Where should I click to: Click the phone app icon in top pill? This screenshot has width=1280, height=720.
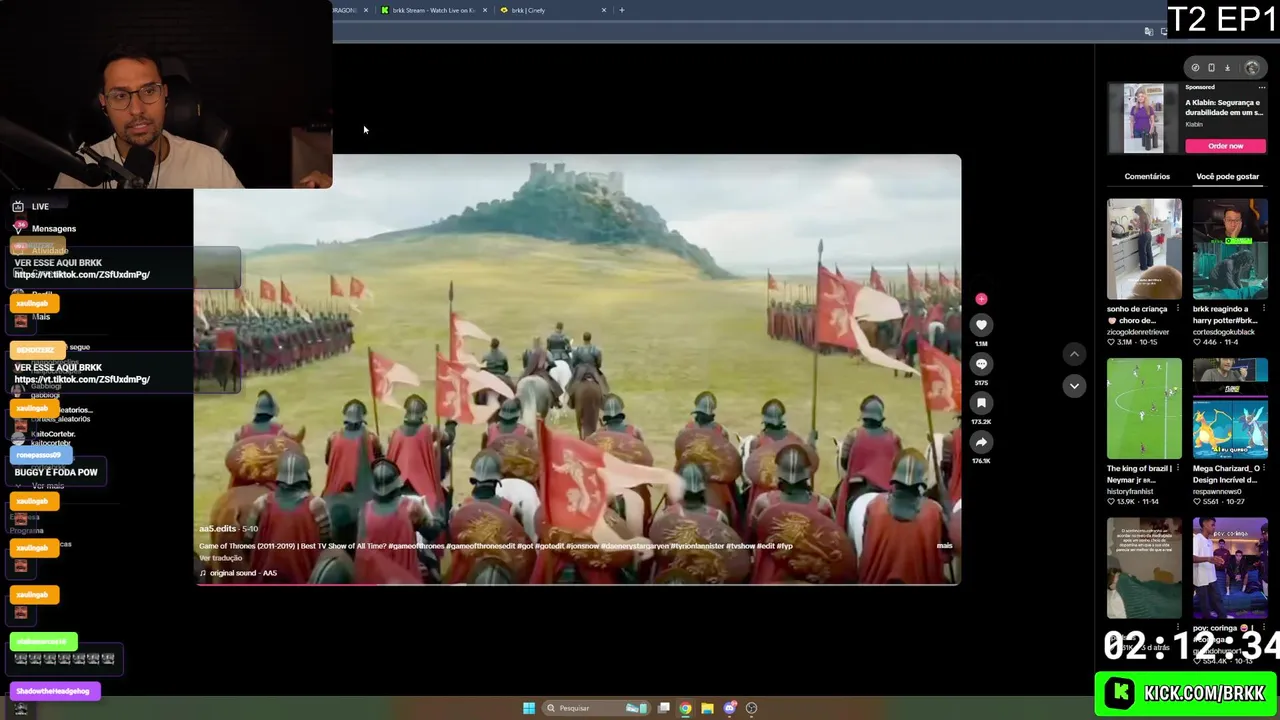click(1211, 68)
